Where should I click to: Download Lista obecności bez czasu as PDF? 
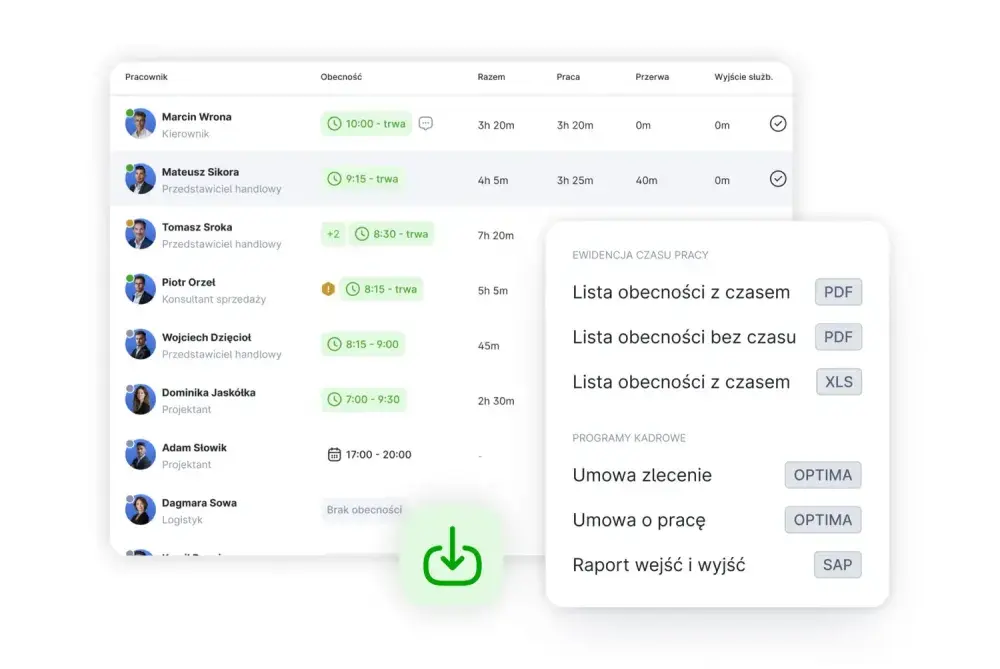click(x=838, y=337)
